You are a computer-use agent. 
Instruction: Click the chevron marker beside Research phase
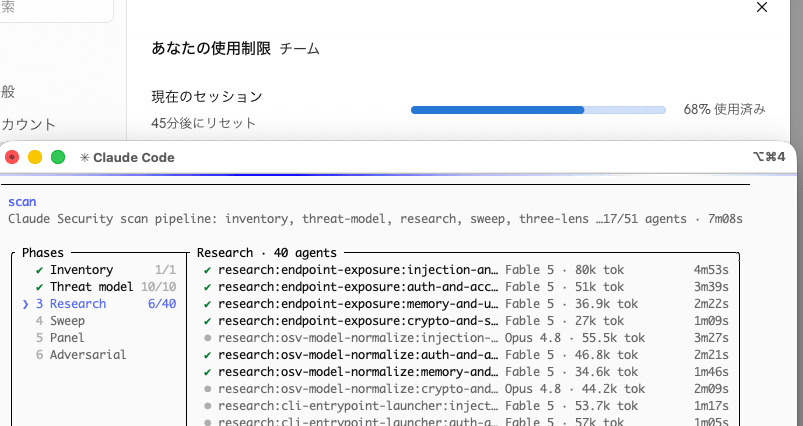pos(26,304)
